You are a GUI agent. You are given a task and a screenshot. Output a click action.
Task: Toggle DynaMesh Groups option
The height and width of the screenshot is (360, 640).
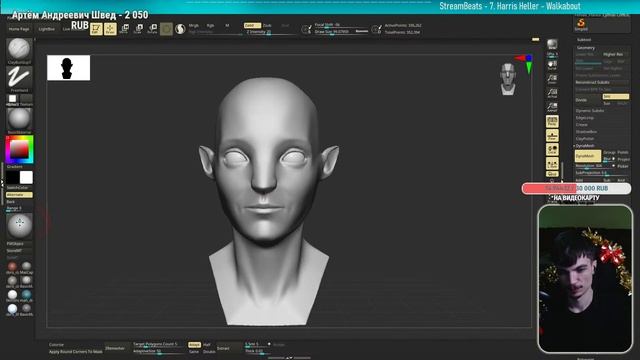click(x=609, y=152)
